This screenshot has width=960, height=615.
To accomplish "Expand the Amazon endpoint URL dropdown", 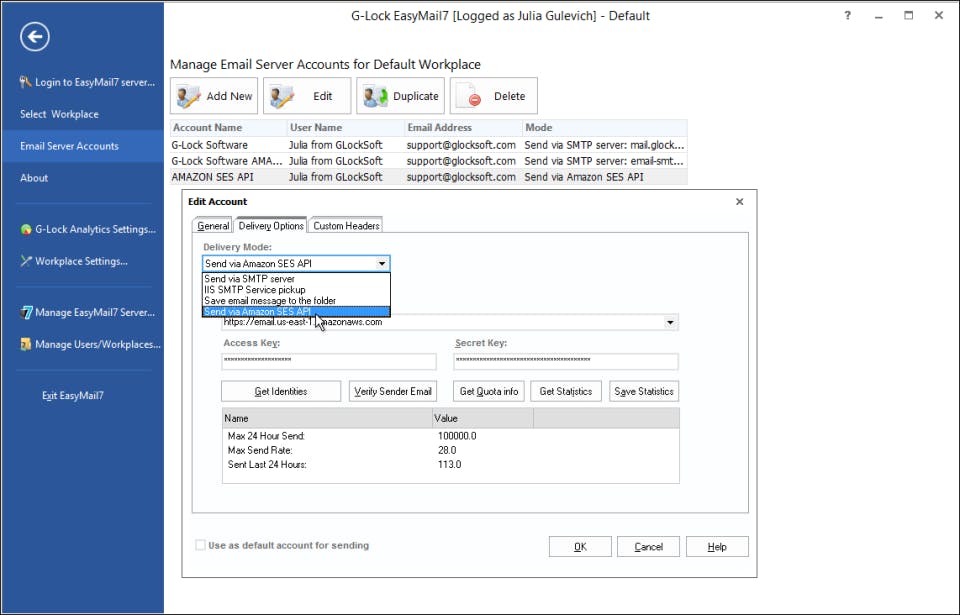I will point(670,322).
